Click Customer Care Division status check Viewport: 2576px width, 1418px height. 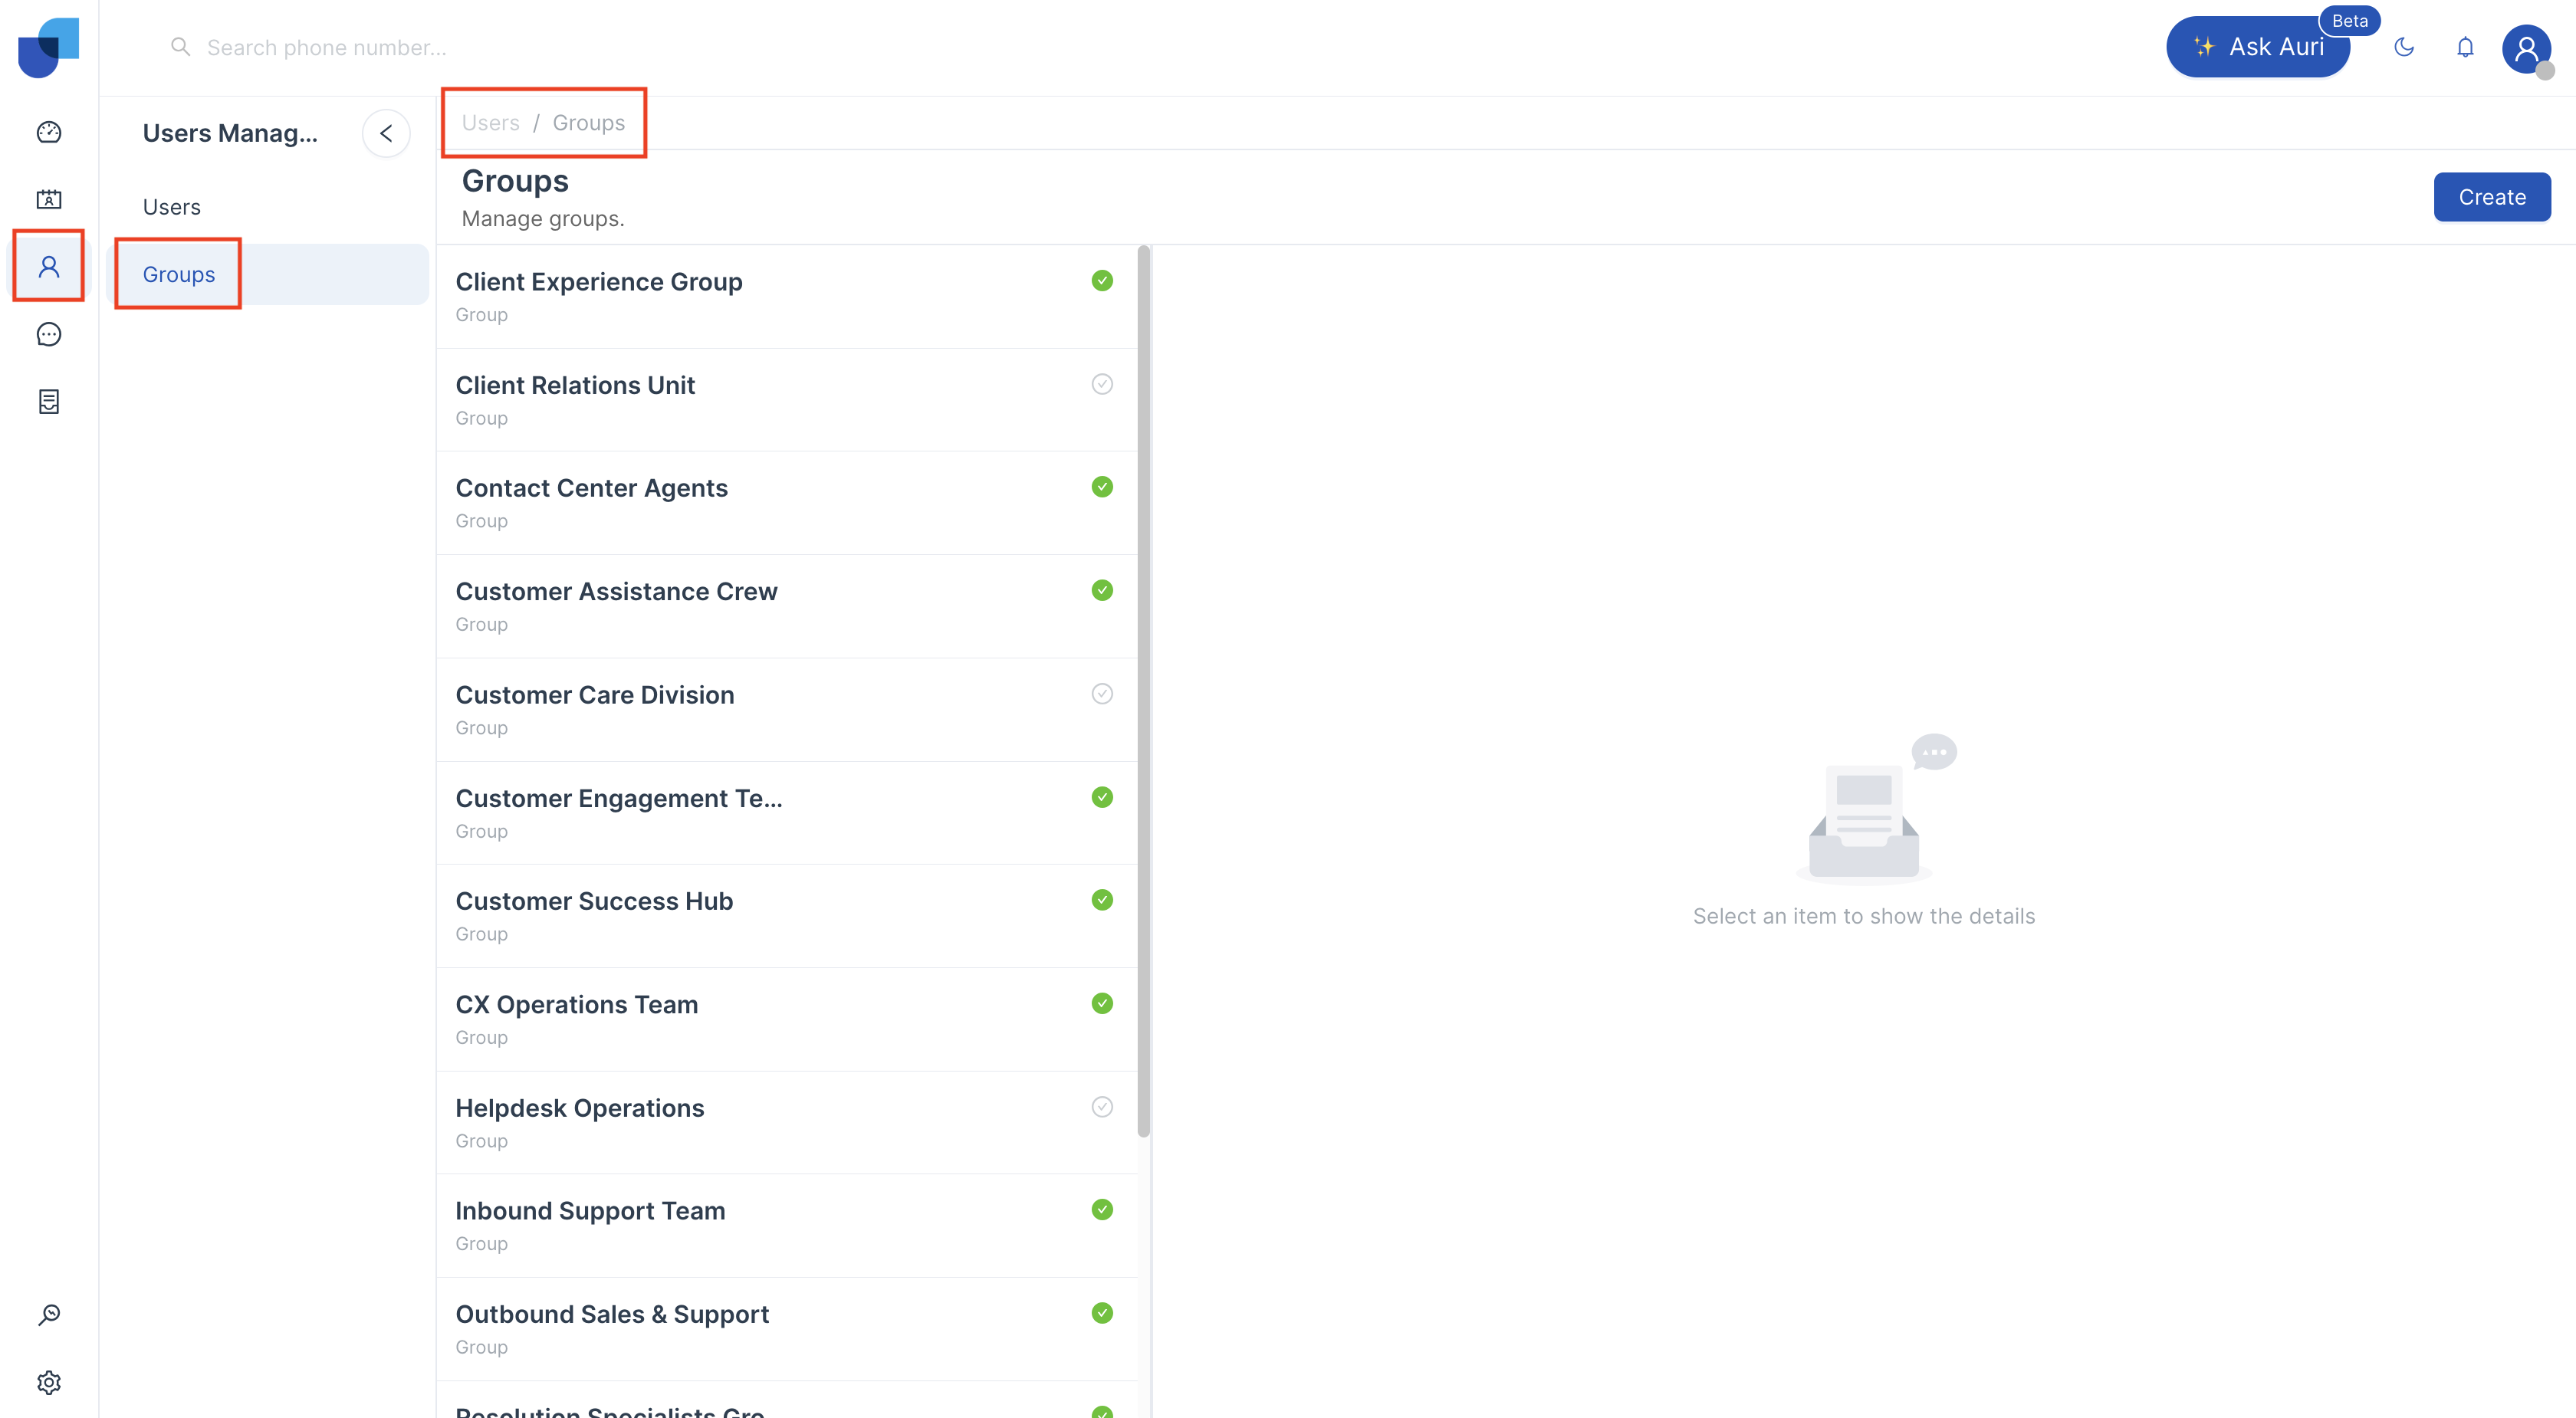(1102, 694)
